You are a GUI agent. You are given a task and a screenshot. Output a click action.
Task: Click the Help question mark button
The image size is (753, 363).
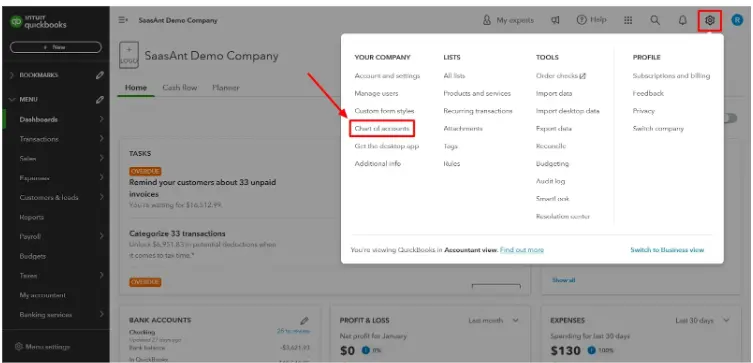tap(591, 20)
